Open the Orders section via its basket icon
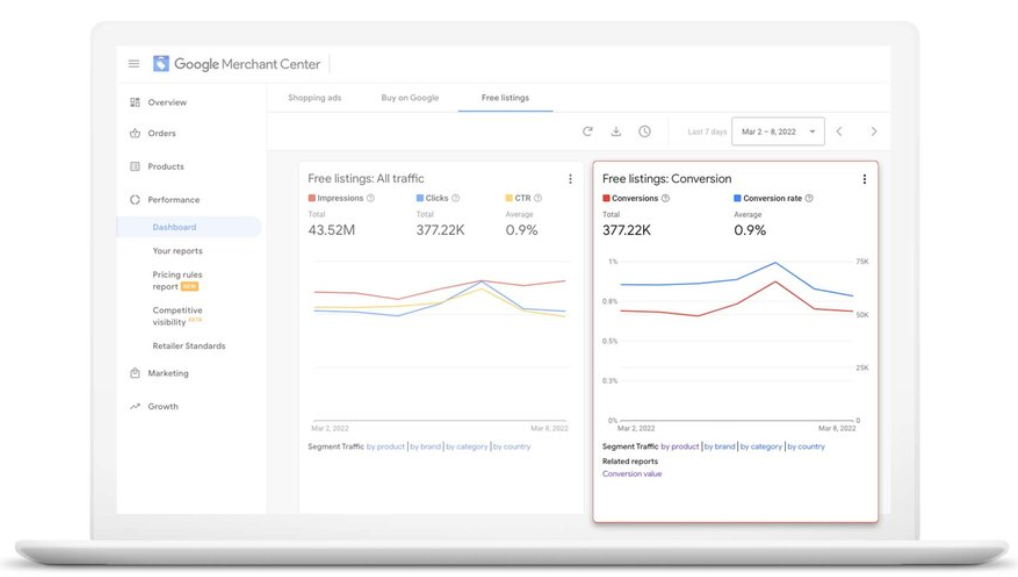Image resolution: width=1018 pixels, height=577 pixels. click(x=136, y=133)
